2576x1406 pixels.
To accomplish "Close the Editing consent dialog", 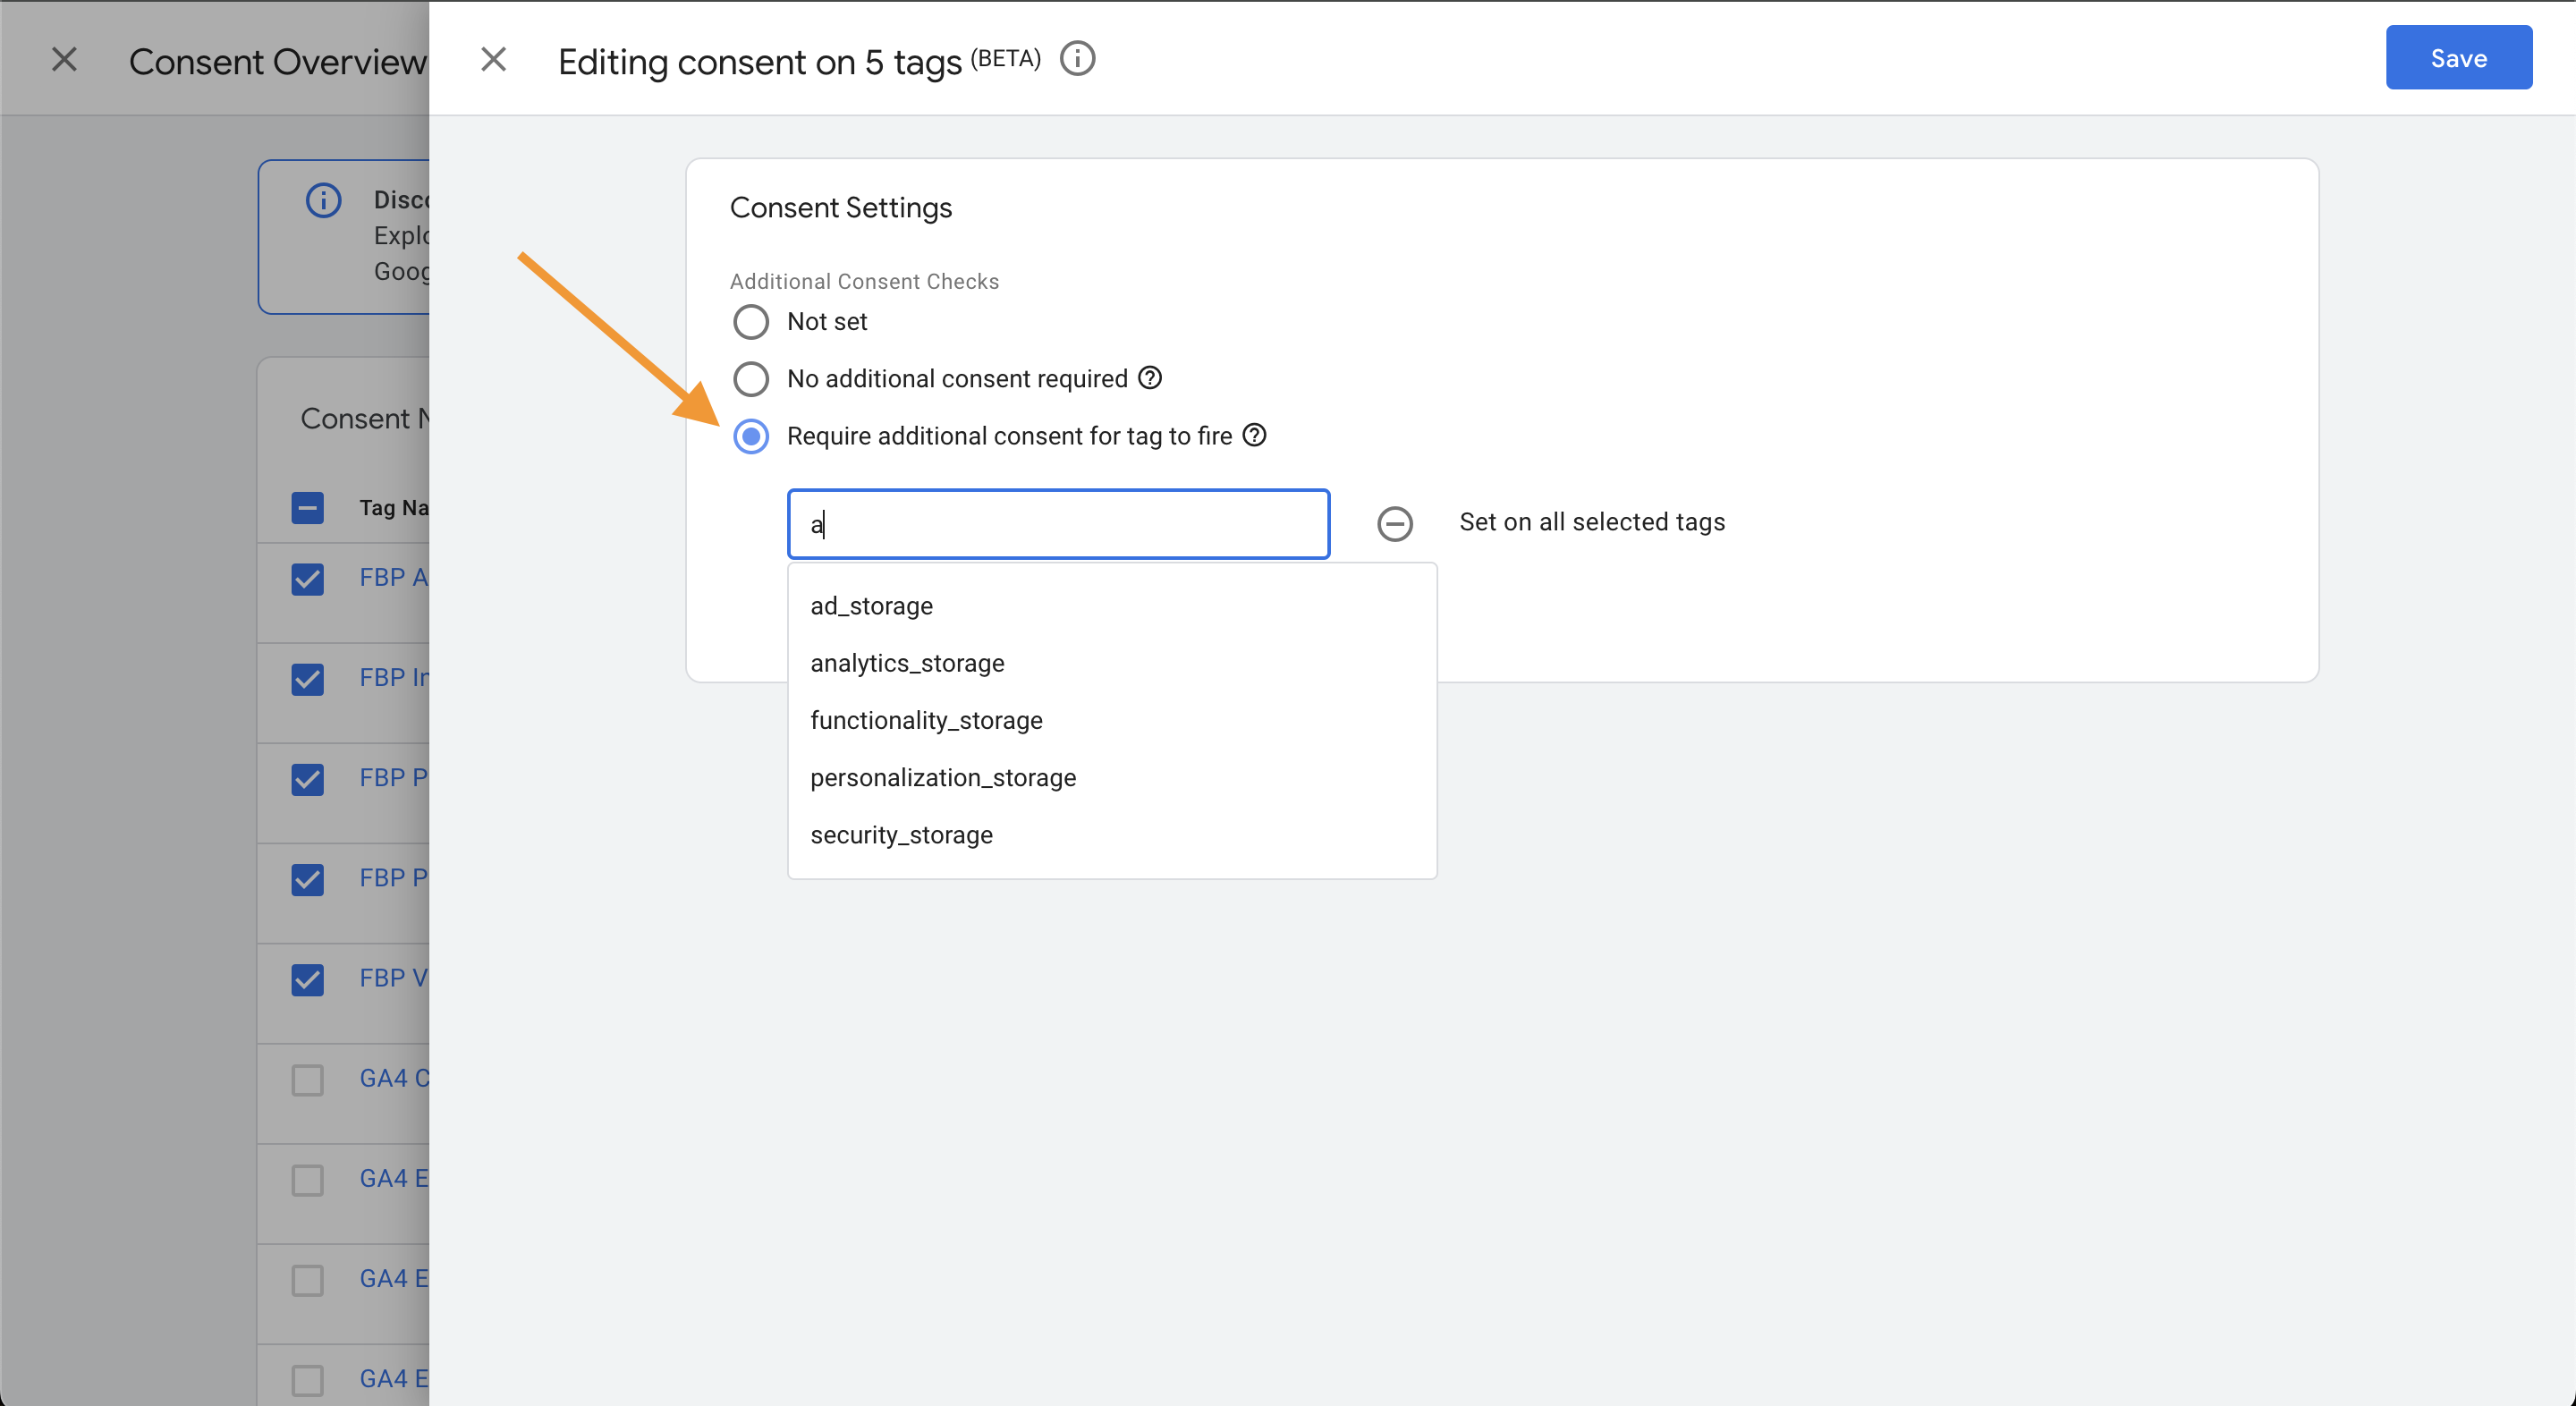I will pos(493,60).
